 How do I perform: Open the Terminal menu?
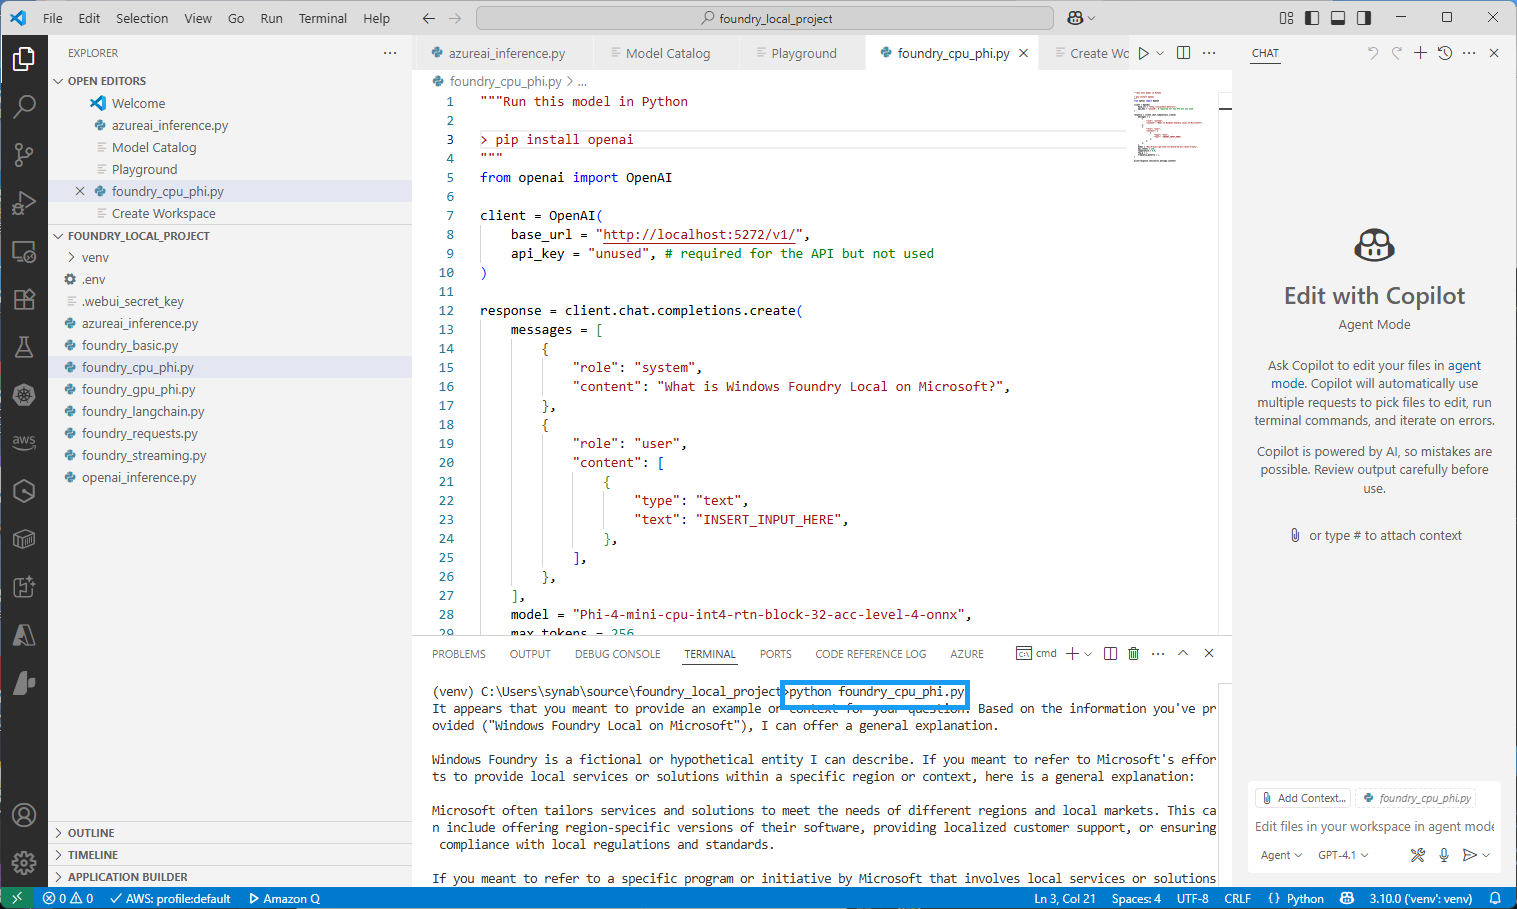coord(322,18)
